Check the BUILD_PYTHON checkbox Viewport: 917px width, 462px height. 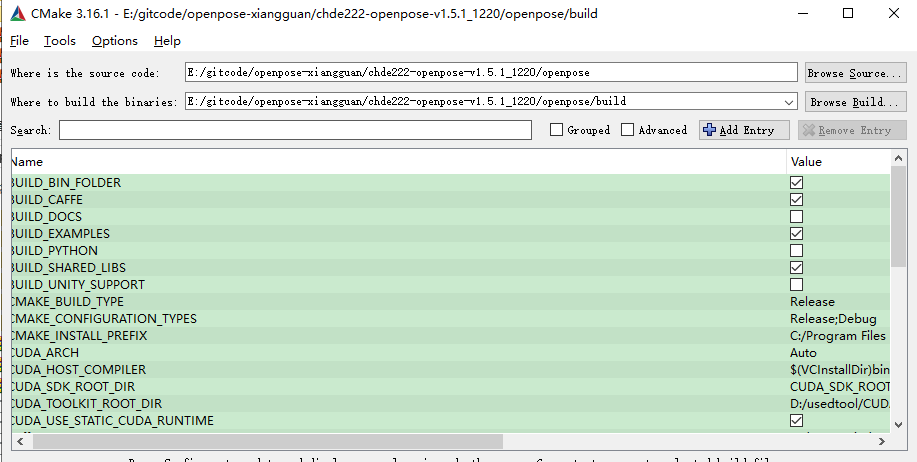796,250
